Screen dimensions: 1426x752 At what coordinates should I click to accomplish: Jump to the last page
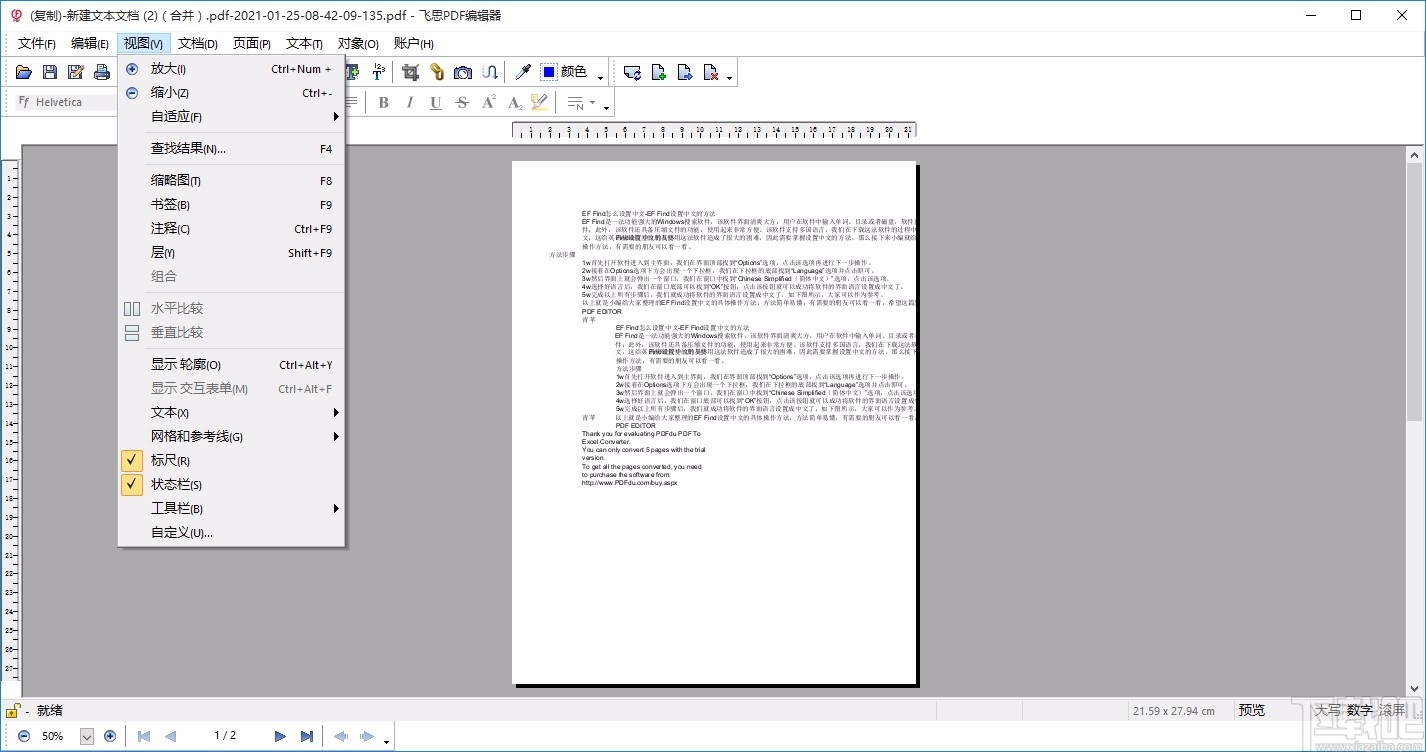[x=307, y=736]
